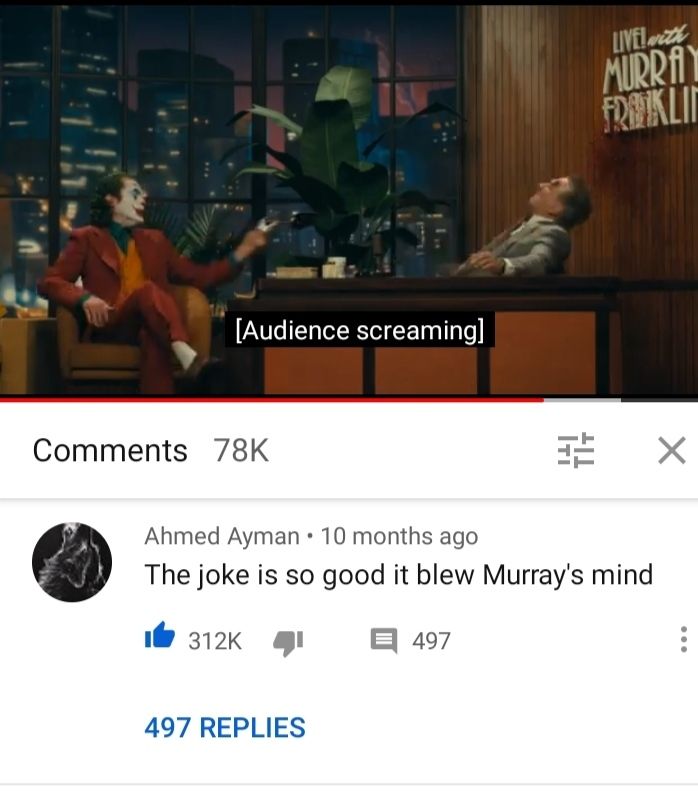
Task: Seek on the red video progress bar
Action: point(272,400)
